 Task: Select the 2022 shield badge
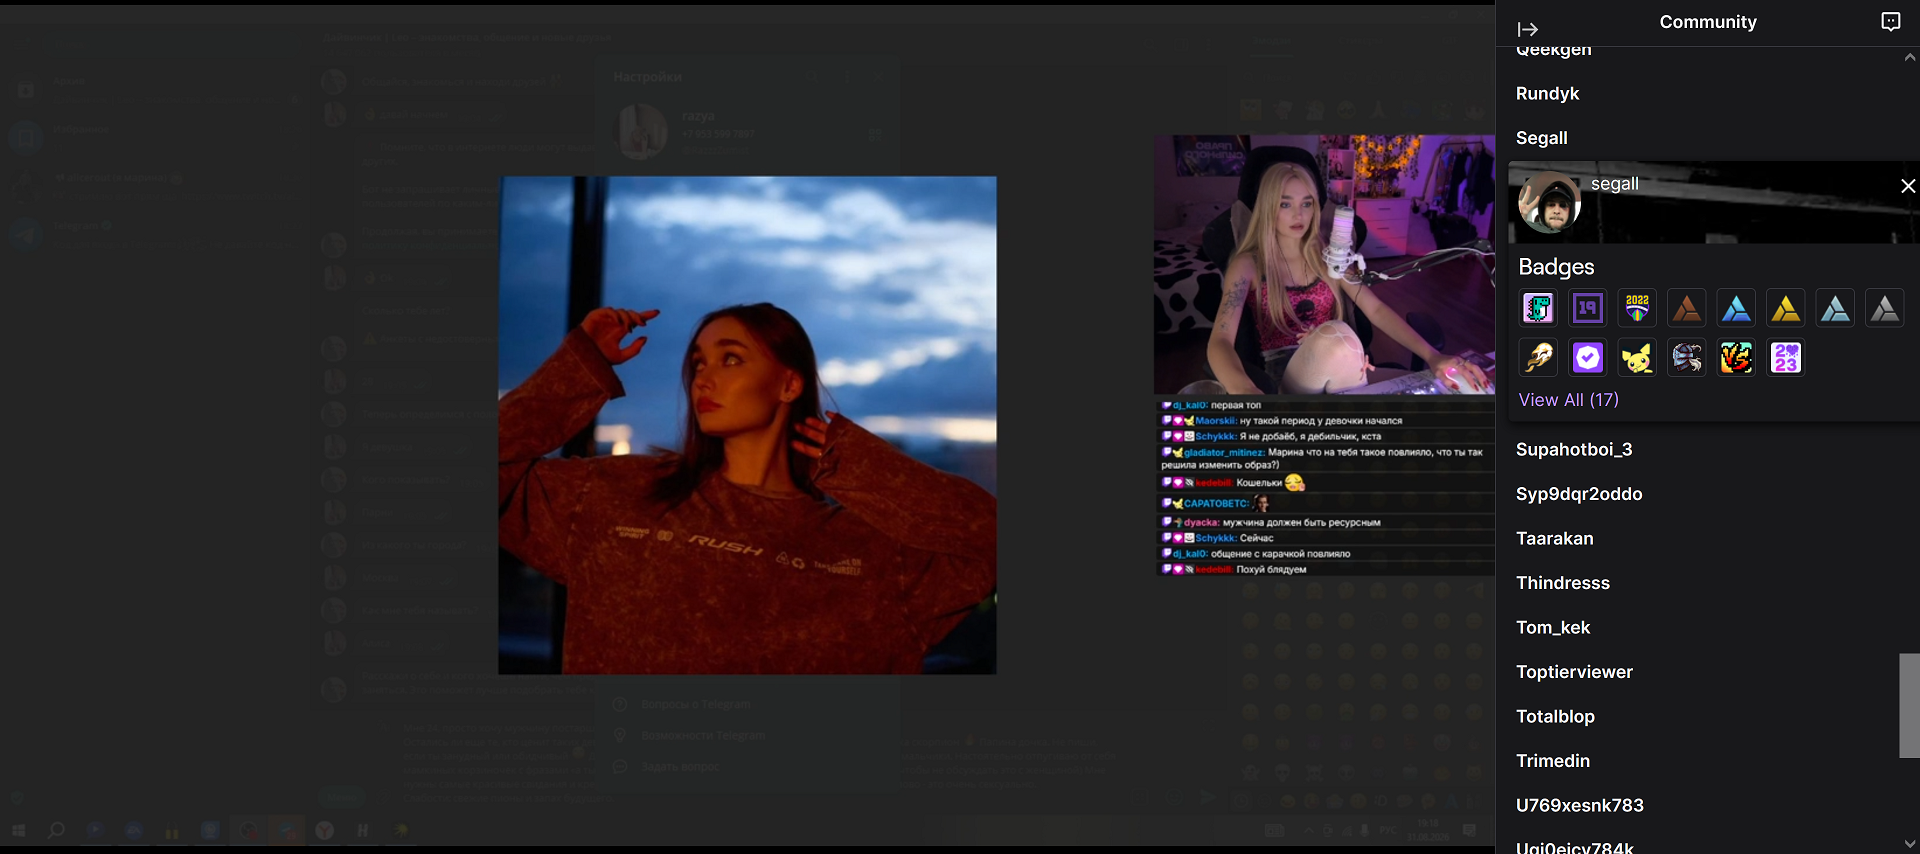click(1637, 308)
